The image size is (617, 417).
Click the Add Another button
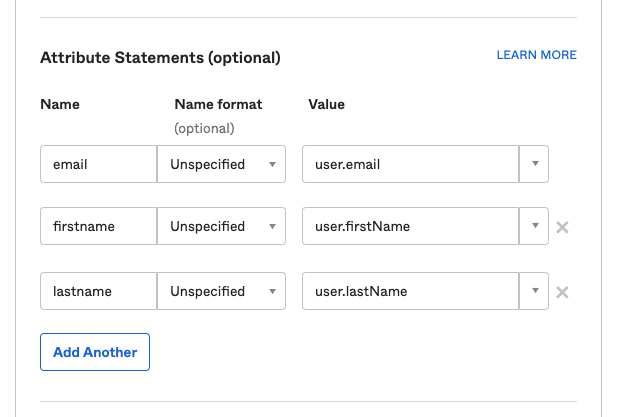coord(95,352)
